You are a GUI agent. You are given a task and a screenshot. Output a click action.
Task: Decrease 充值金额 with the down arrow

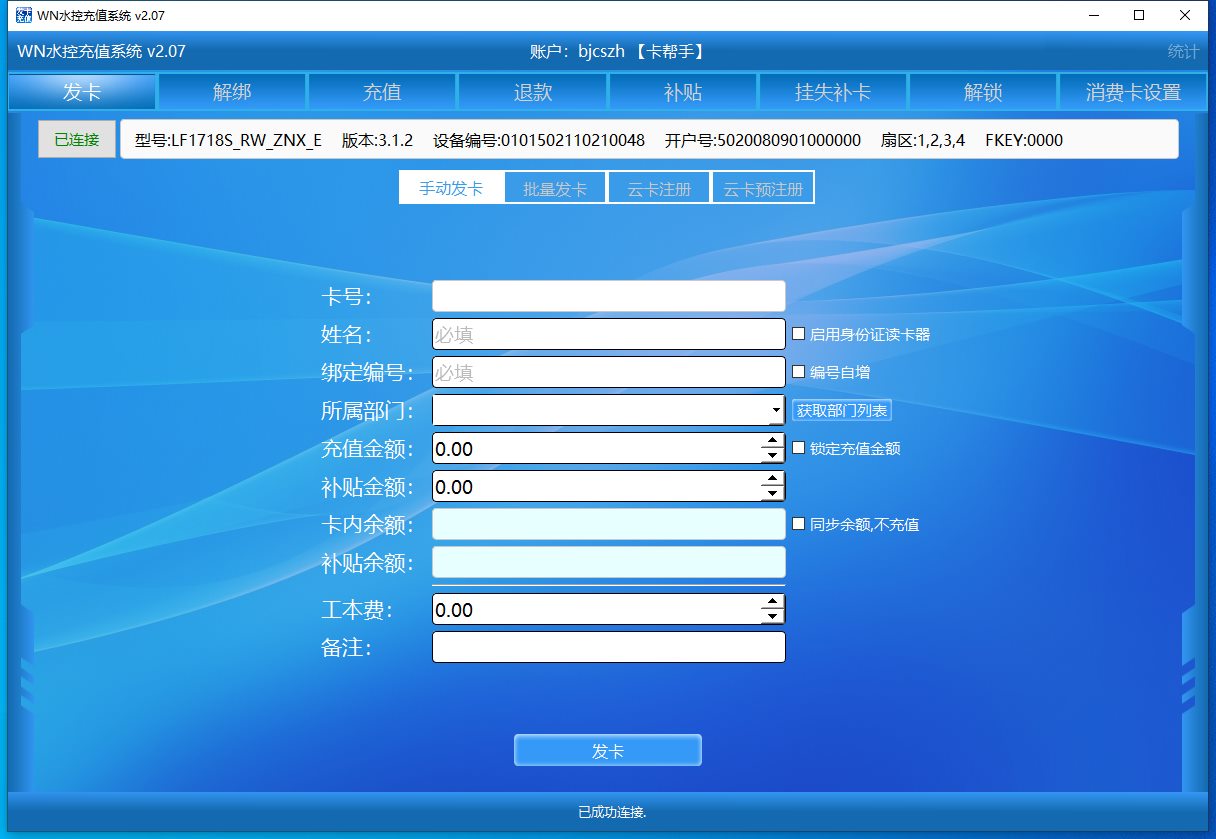[771, 456]
